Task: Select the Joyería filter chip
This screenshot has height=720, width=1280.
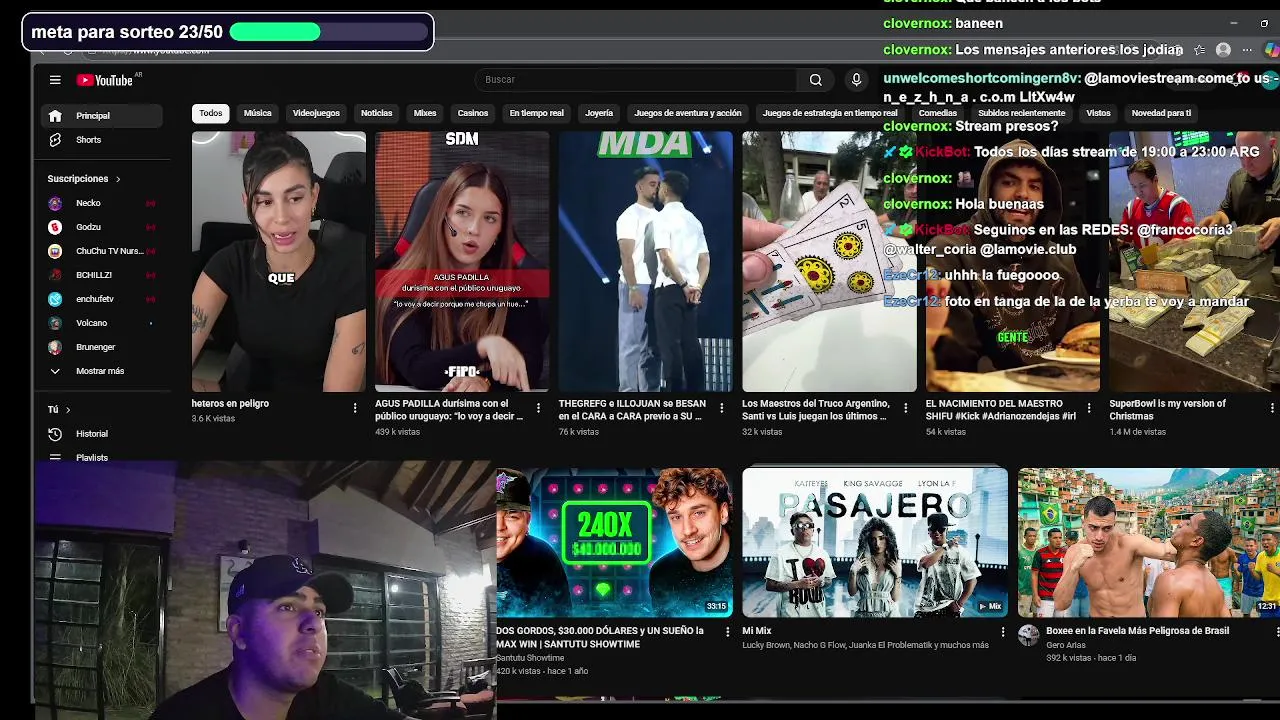Action: tap(599, 113)
